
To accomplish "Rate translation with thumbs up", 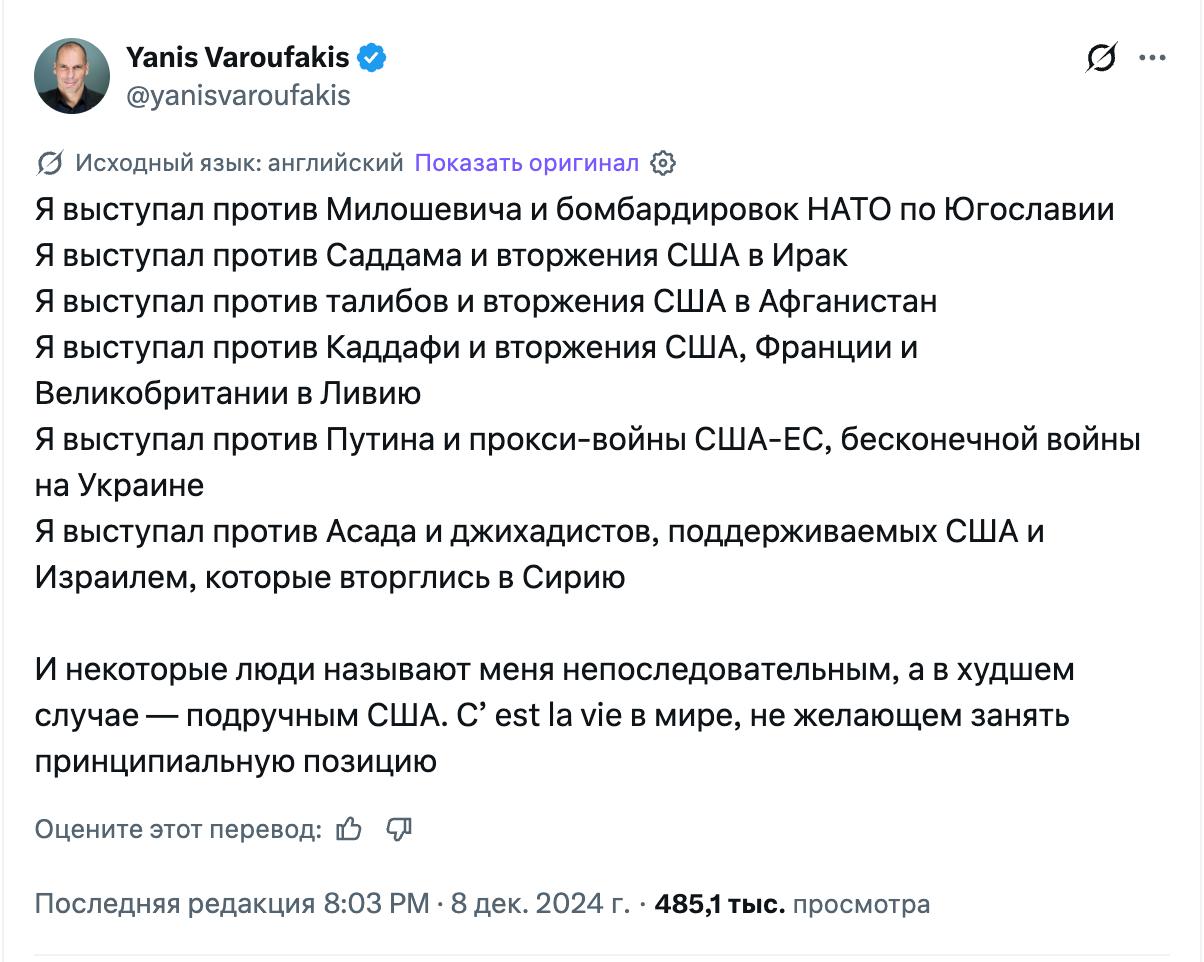I will click(x=349, y=829).
